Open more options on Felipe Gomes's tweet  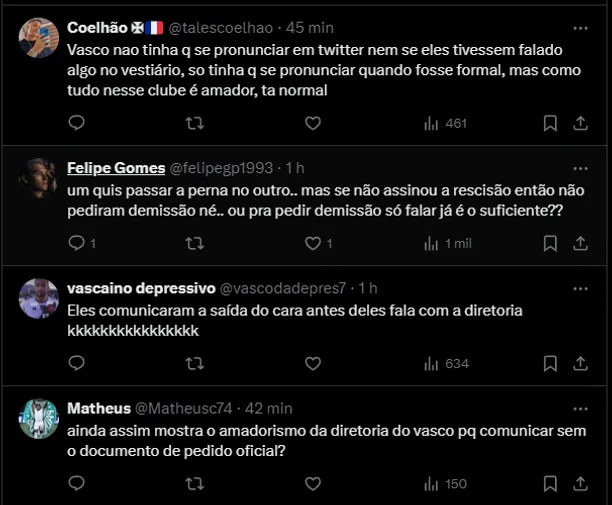coord(580,167)
